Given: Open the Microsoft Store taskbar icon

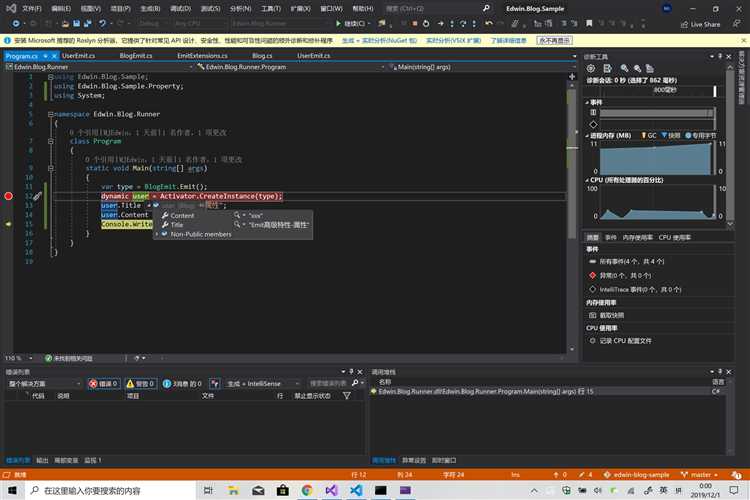Looking at the screenshot, I should pyautogui.click(x=283, y=490).
